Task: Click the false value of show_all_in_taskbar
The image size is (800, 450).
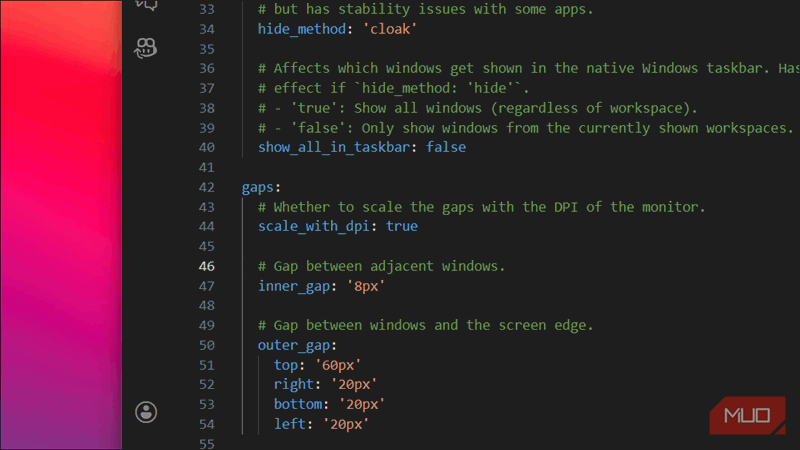Action: [446, 147]
